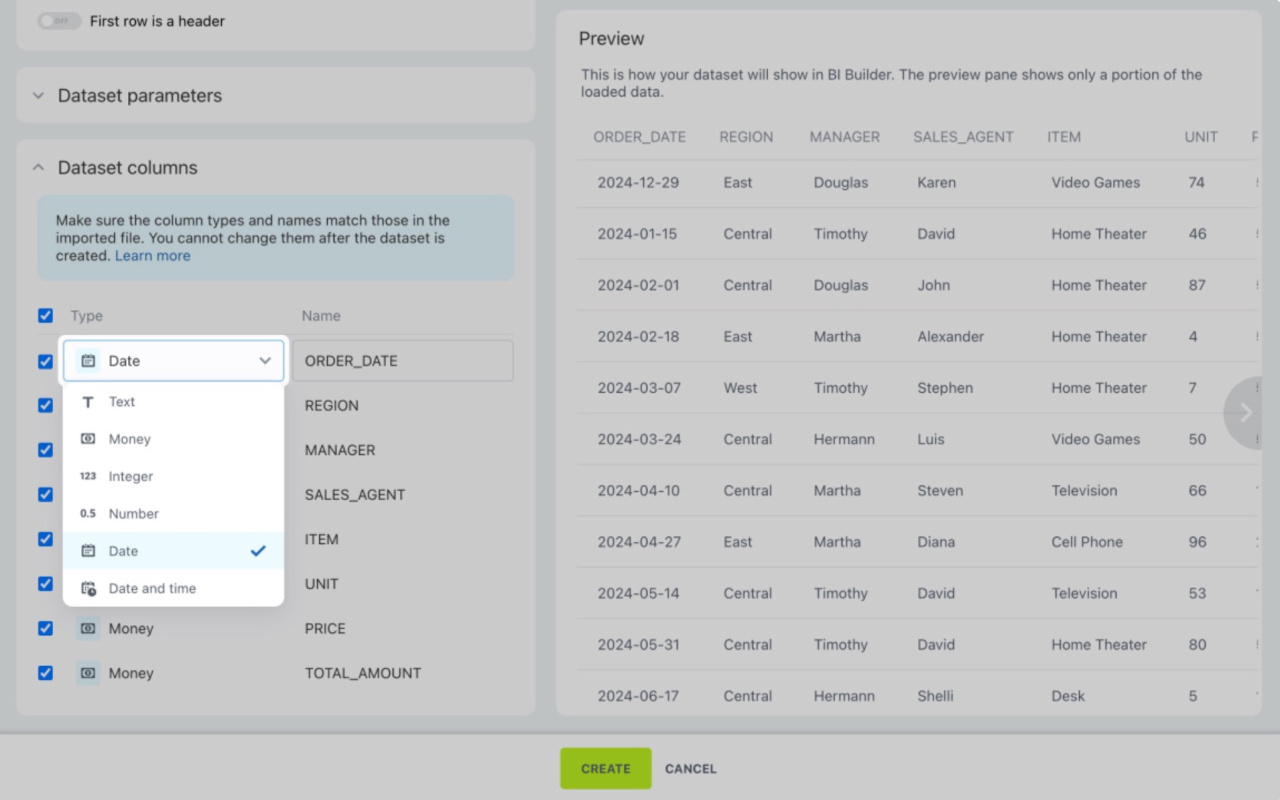Select Date and time from type list
The width and height of the screenshot is (1280, 800).
[x=152, y=589]
